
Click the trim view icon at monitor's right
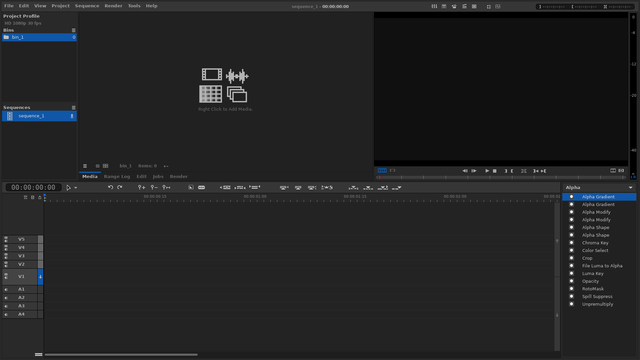621,171
